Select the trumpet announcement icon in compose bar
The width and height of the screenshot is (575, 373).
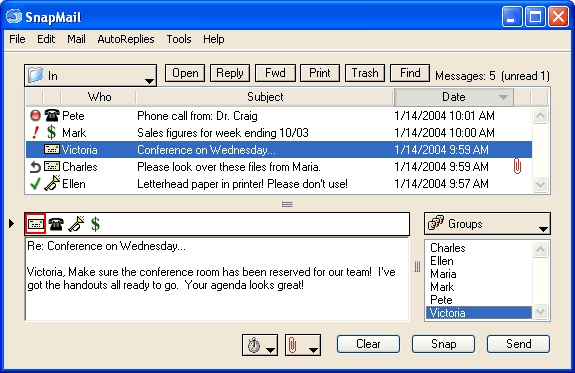76,224
